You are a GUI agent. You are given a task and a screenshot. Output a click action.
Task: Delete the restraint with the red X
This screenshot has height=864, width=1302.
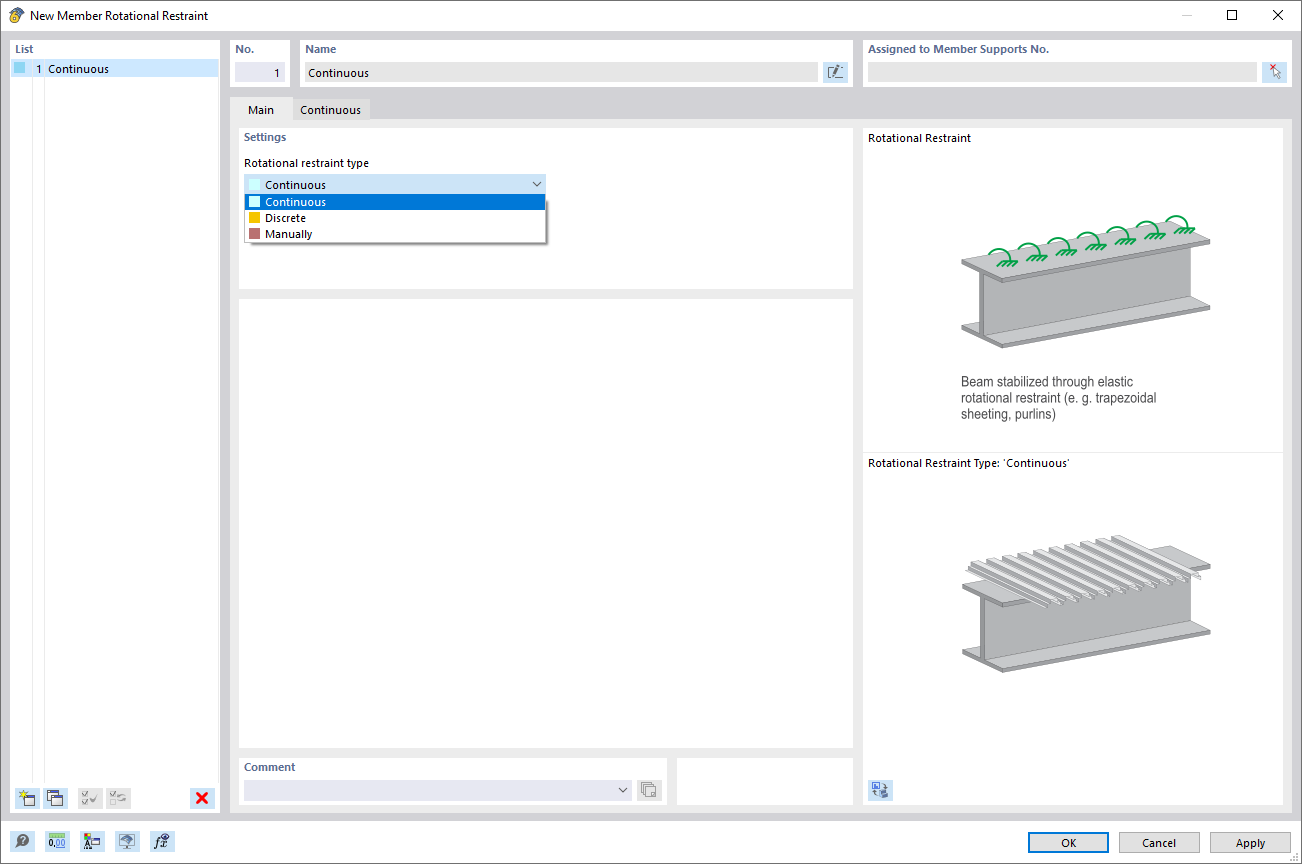pos(202,798)
